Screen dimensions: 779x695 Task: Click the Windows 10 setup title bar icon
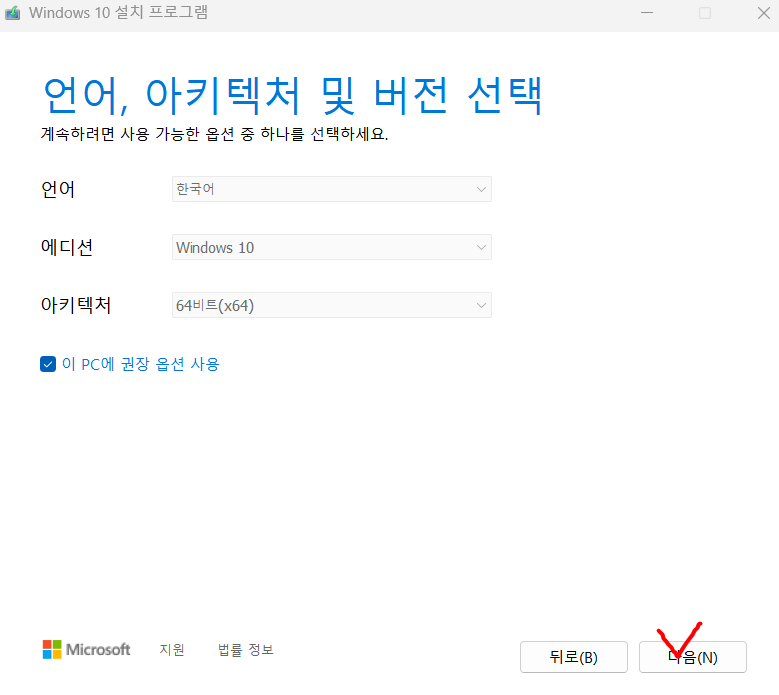[12, 13]
